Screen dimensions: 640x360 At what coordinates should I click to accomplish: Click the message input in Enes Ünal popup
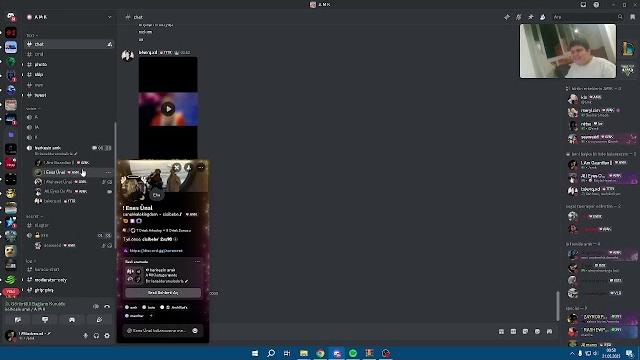coord(159,331)
